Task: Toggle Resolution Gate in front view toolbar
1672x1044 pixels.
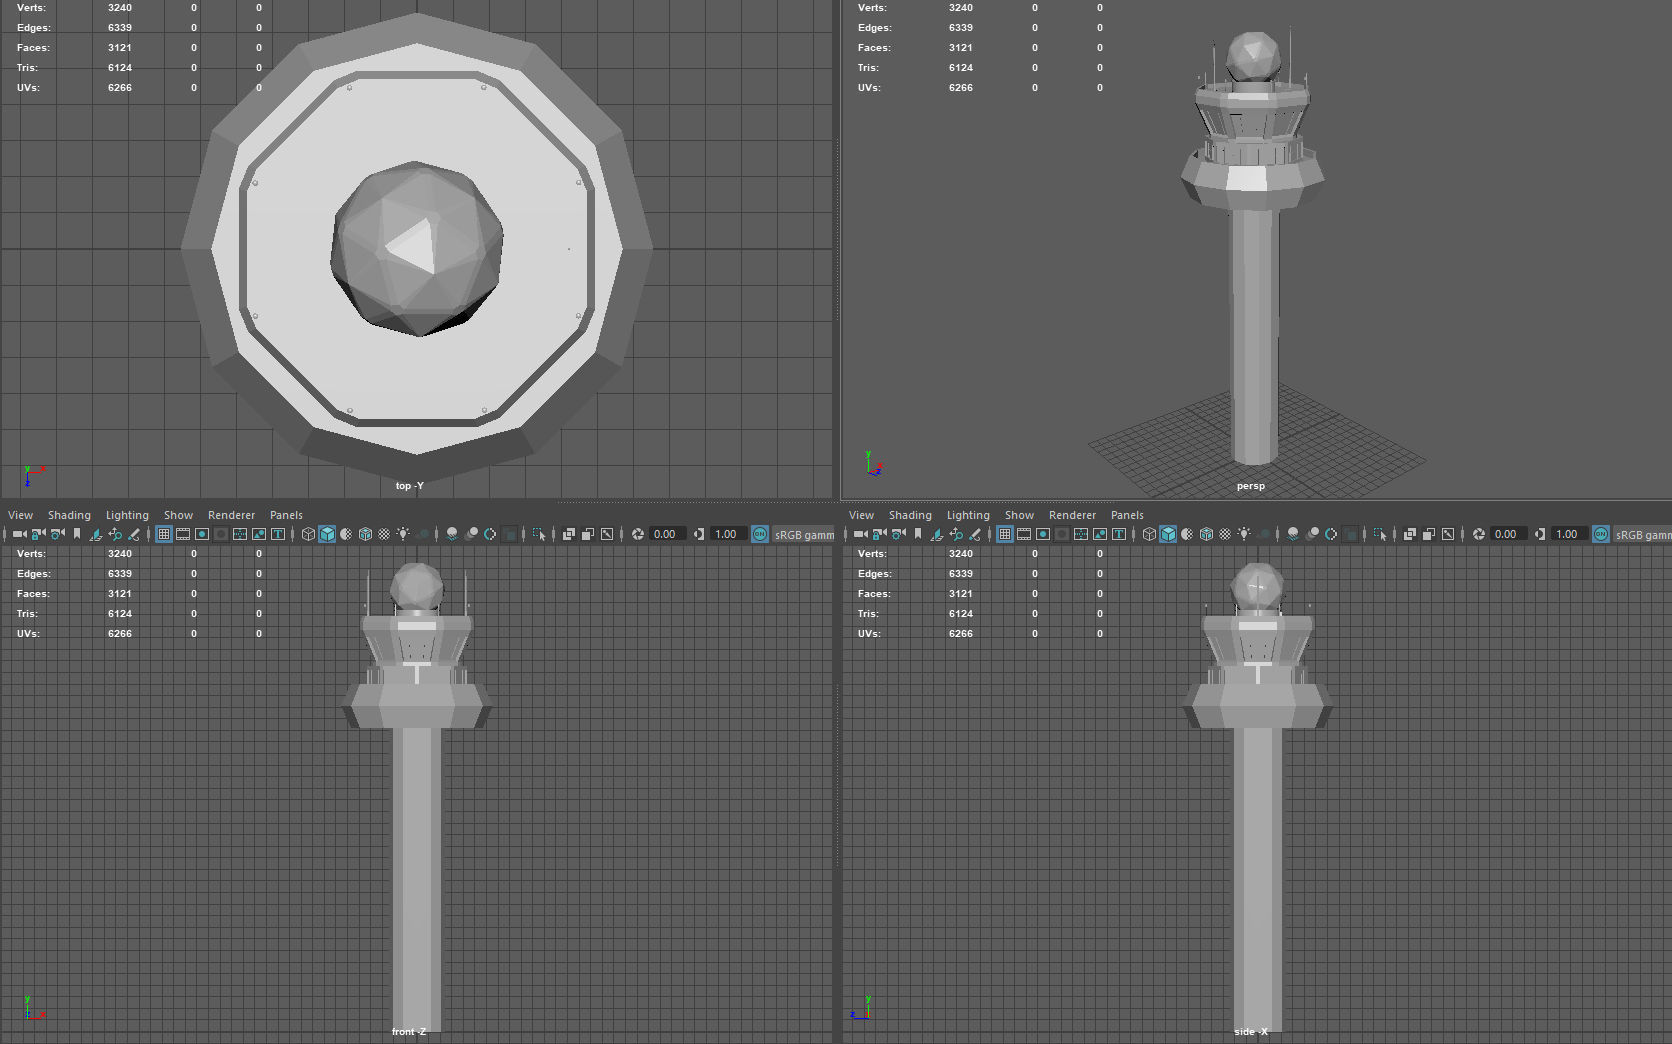Action: [x=202, y=534]
